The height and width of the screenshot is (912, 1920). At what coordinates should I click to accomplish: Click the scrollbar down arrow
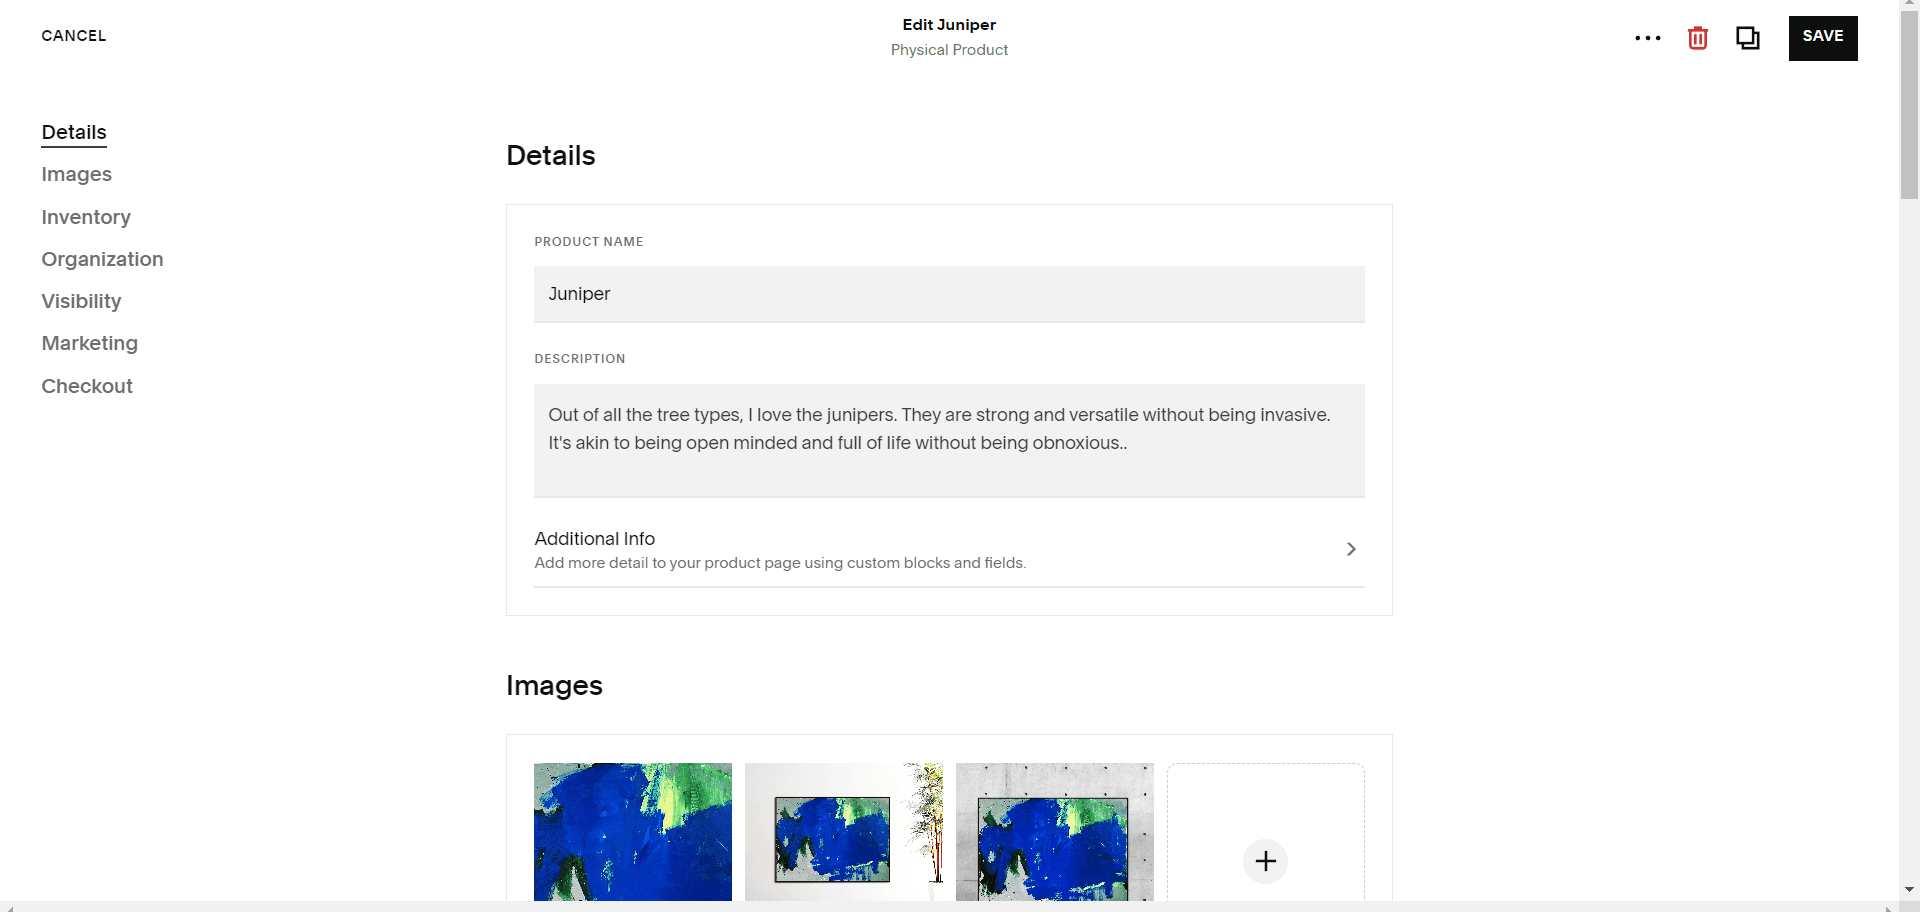click(1910, 889)
